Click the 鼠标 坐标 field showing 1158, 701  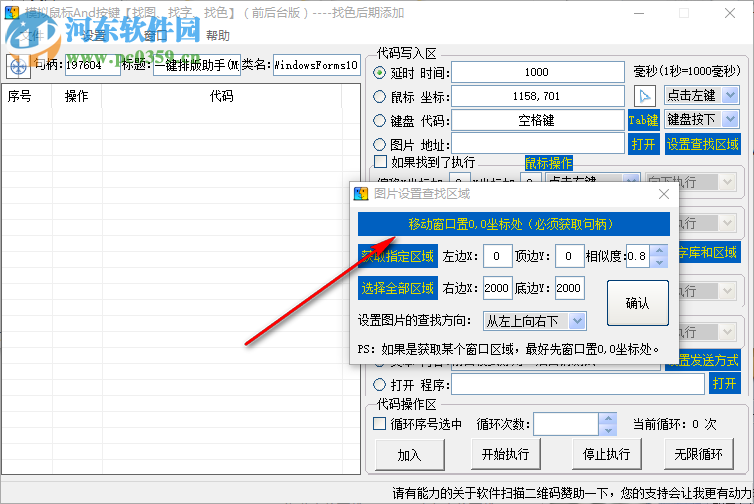point(538,96)
